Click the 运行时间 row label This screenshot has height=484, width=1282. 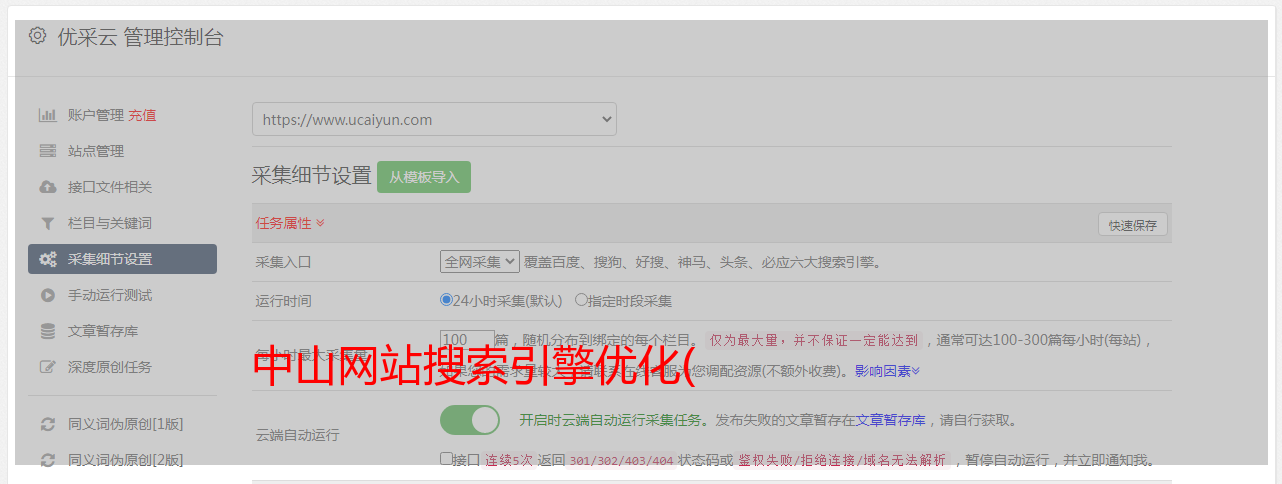(284, 300)
